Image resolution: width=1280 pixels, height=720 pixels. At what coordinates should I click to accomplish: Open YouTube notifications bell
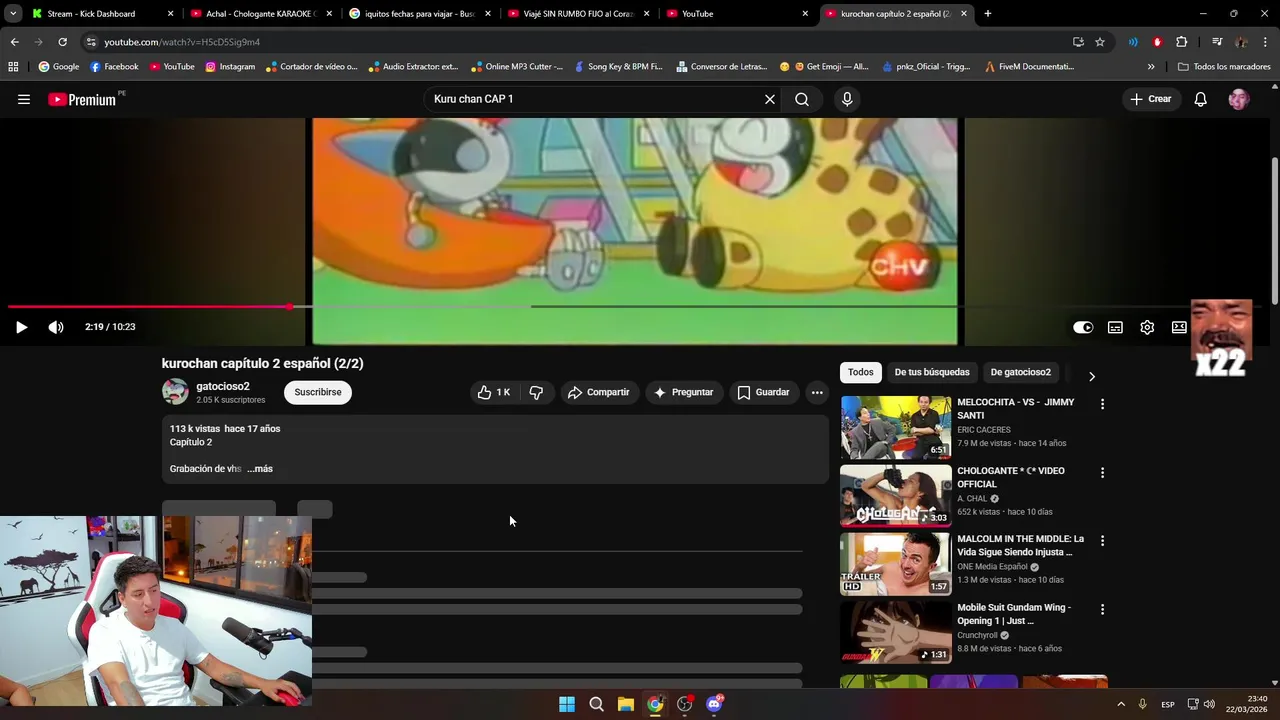[1201, 99]
